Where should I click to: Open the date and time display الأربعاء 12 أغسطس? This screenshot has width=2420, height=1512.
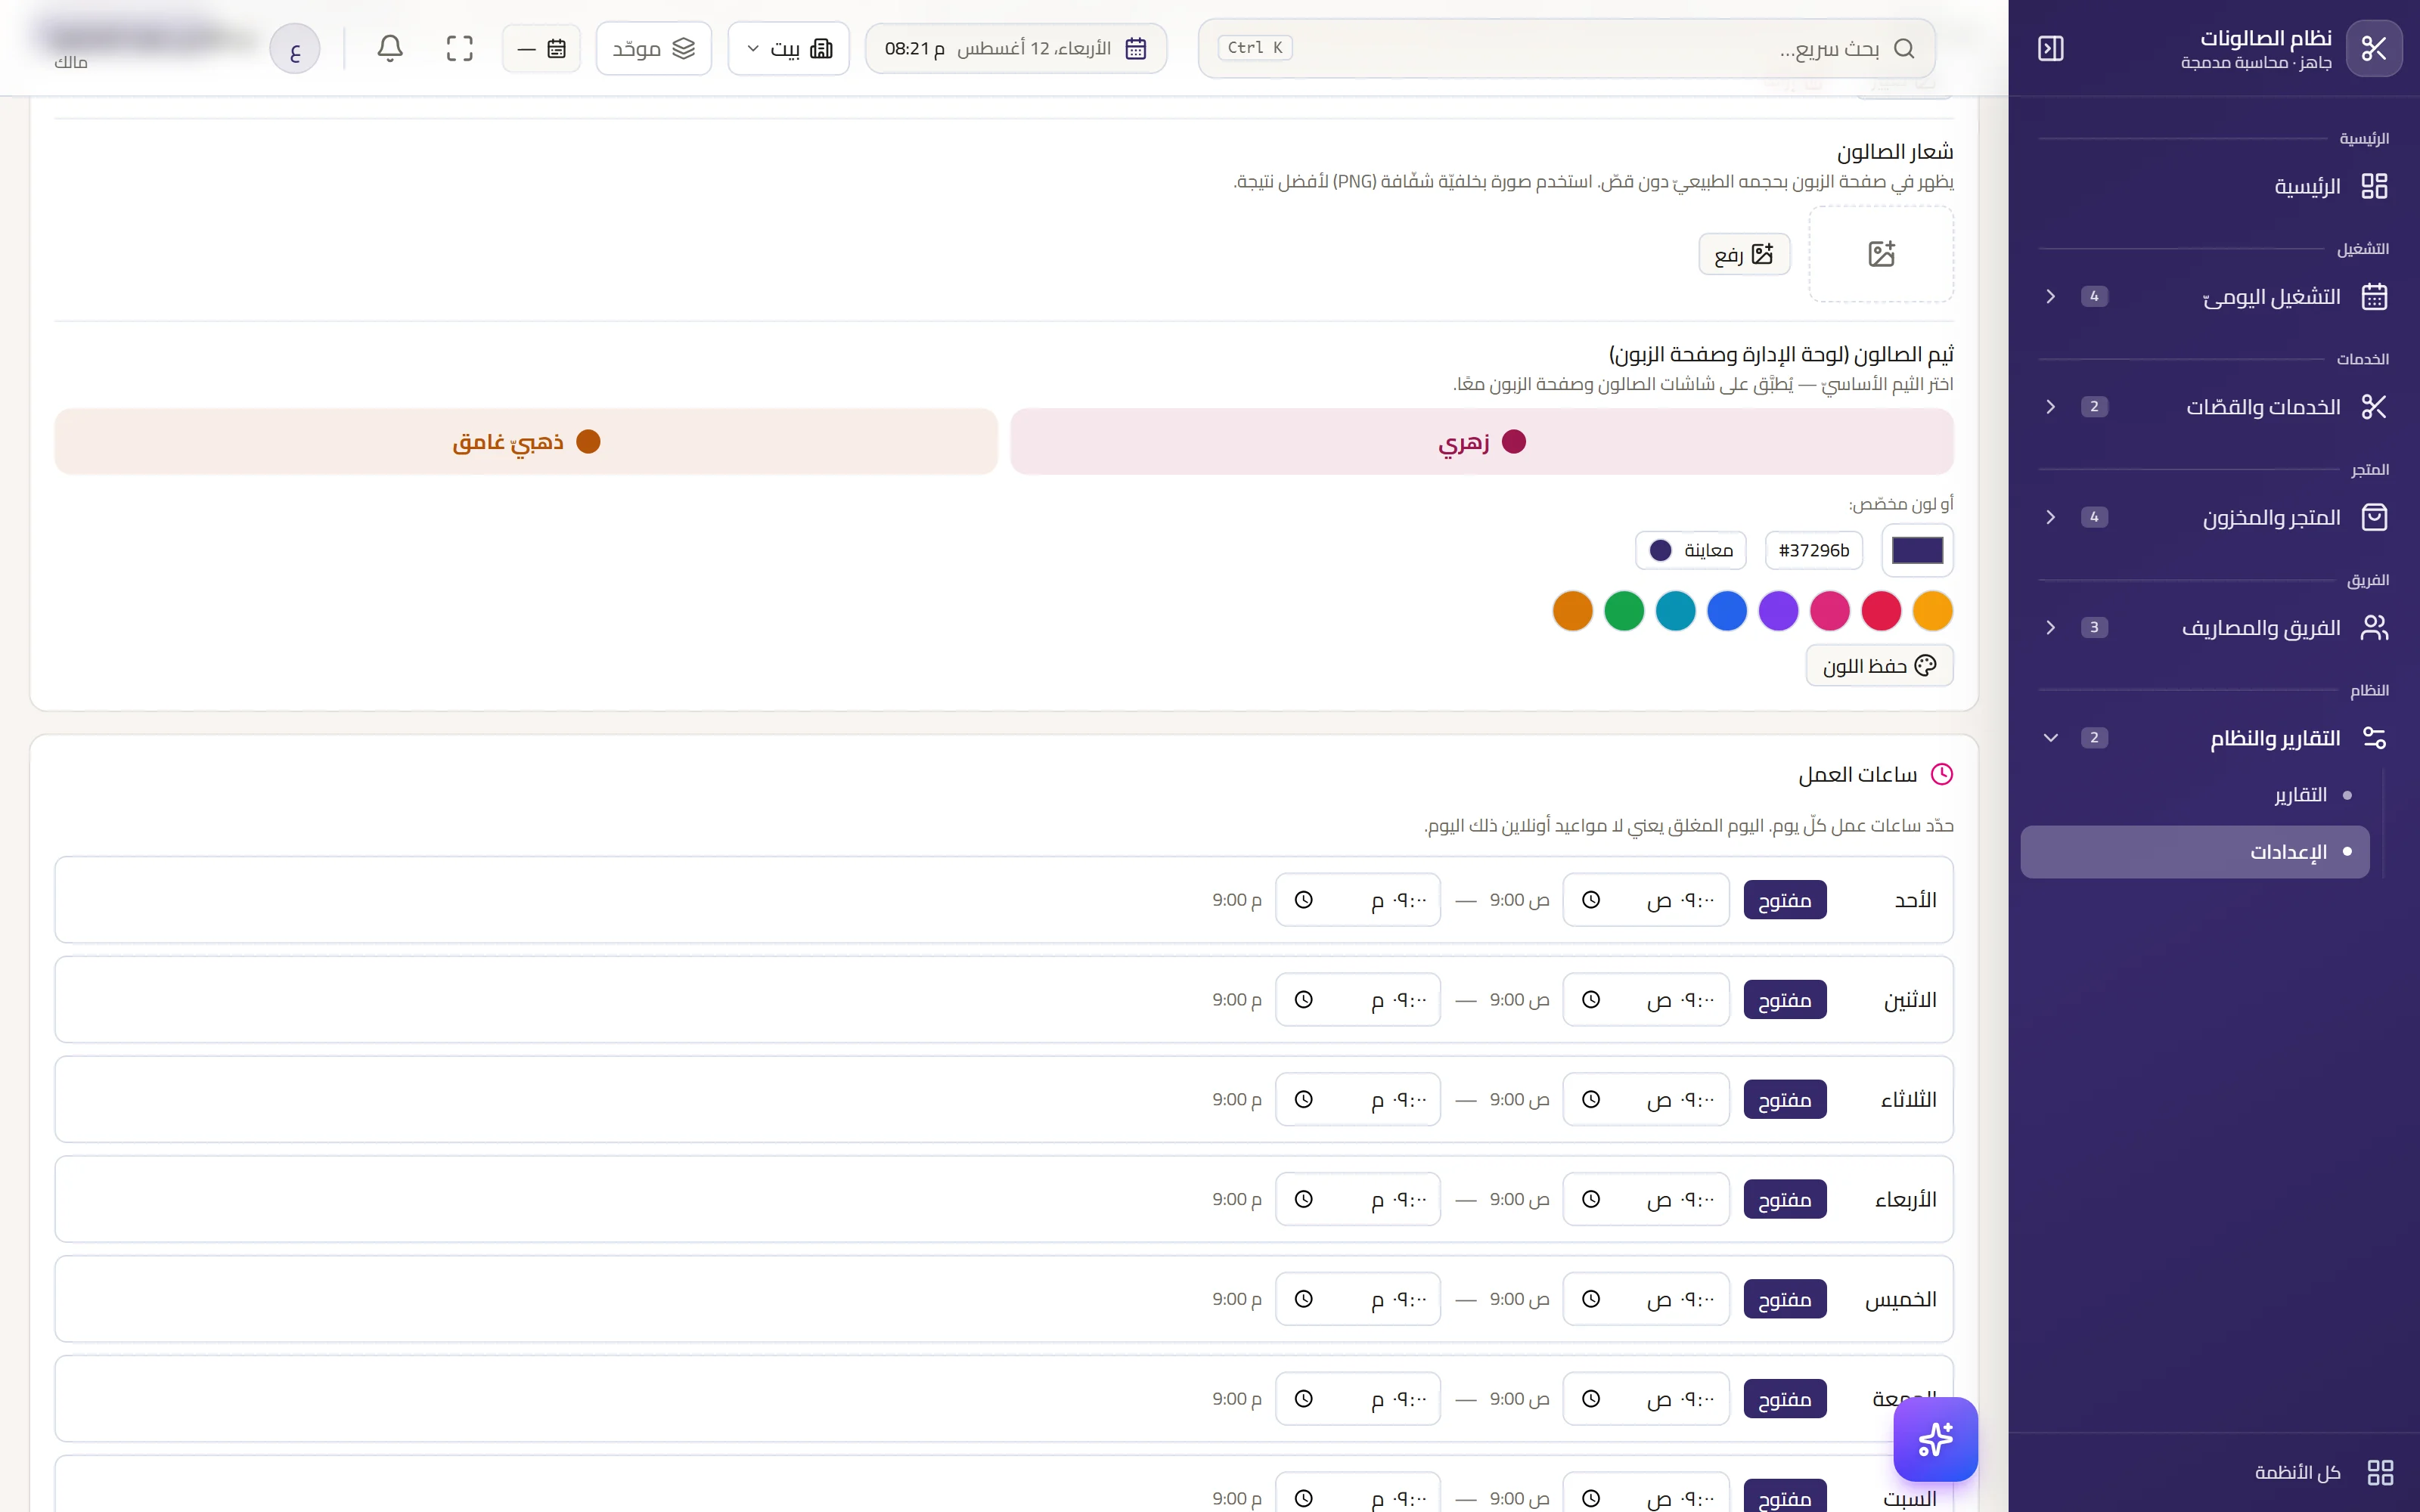tap(1016, 48)
